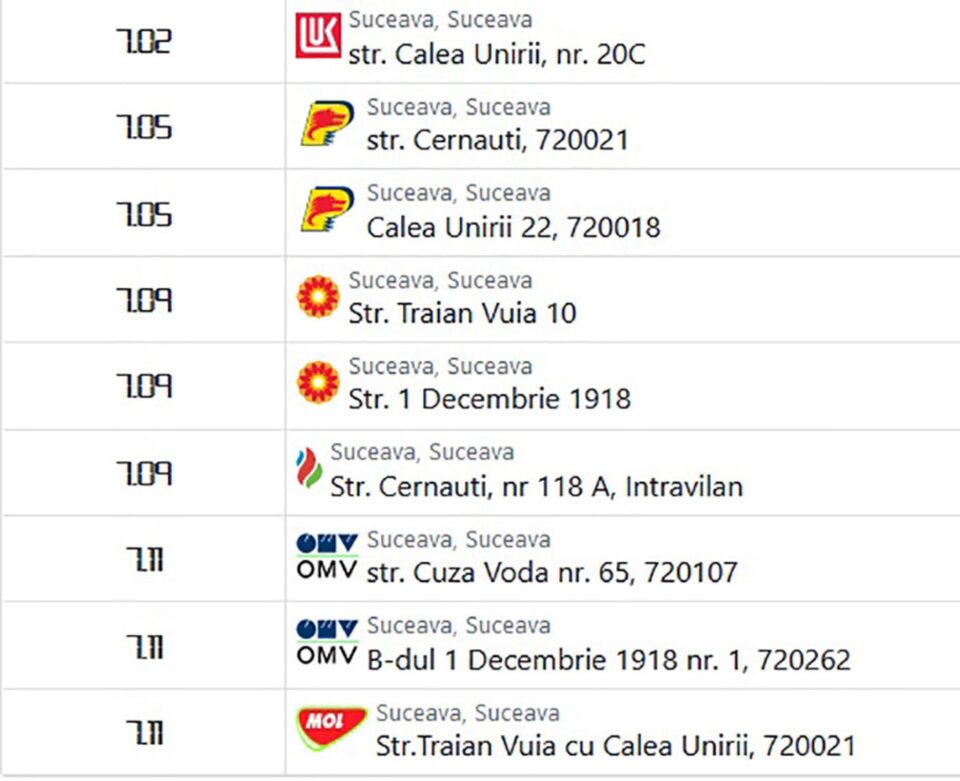Click the OMV logo beside B-dul 1 Decembrie 1918
The image size is (960, 781).
[327, 642]
